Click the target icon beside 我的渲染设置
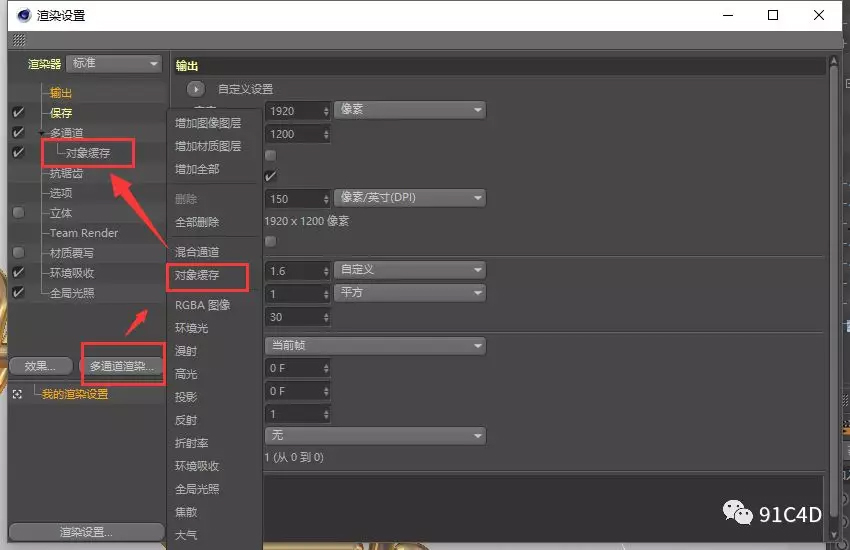Image resolution: width=850 pixels, height=550 pixels. 17,394
